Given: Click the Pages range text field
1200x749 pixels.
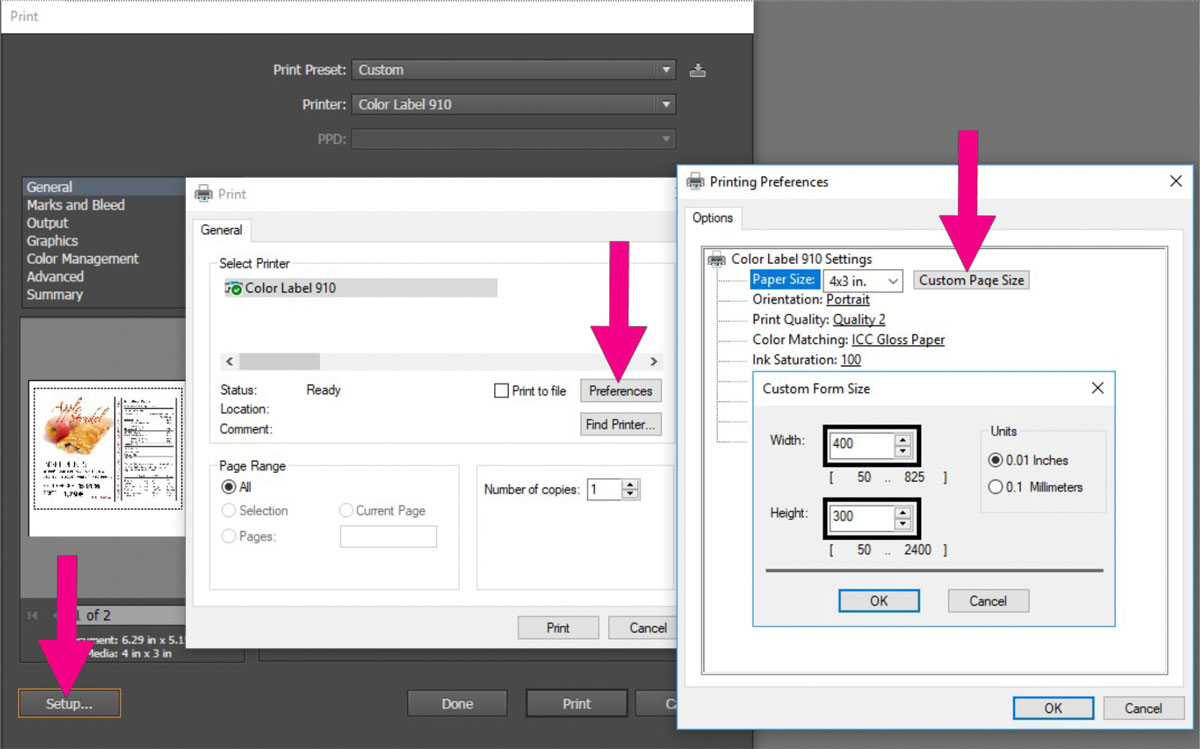Looking at the screenshot, I should [x=389, y=537].
